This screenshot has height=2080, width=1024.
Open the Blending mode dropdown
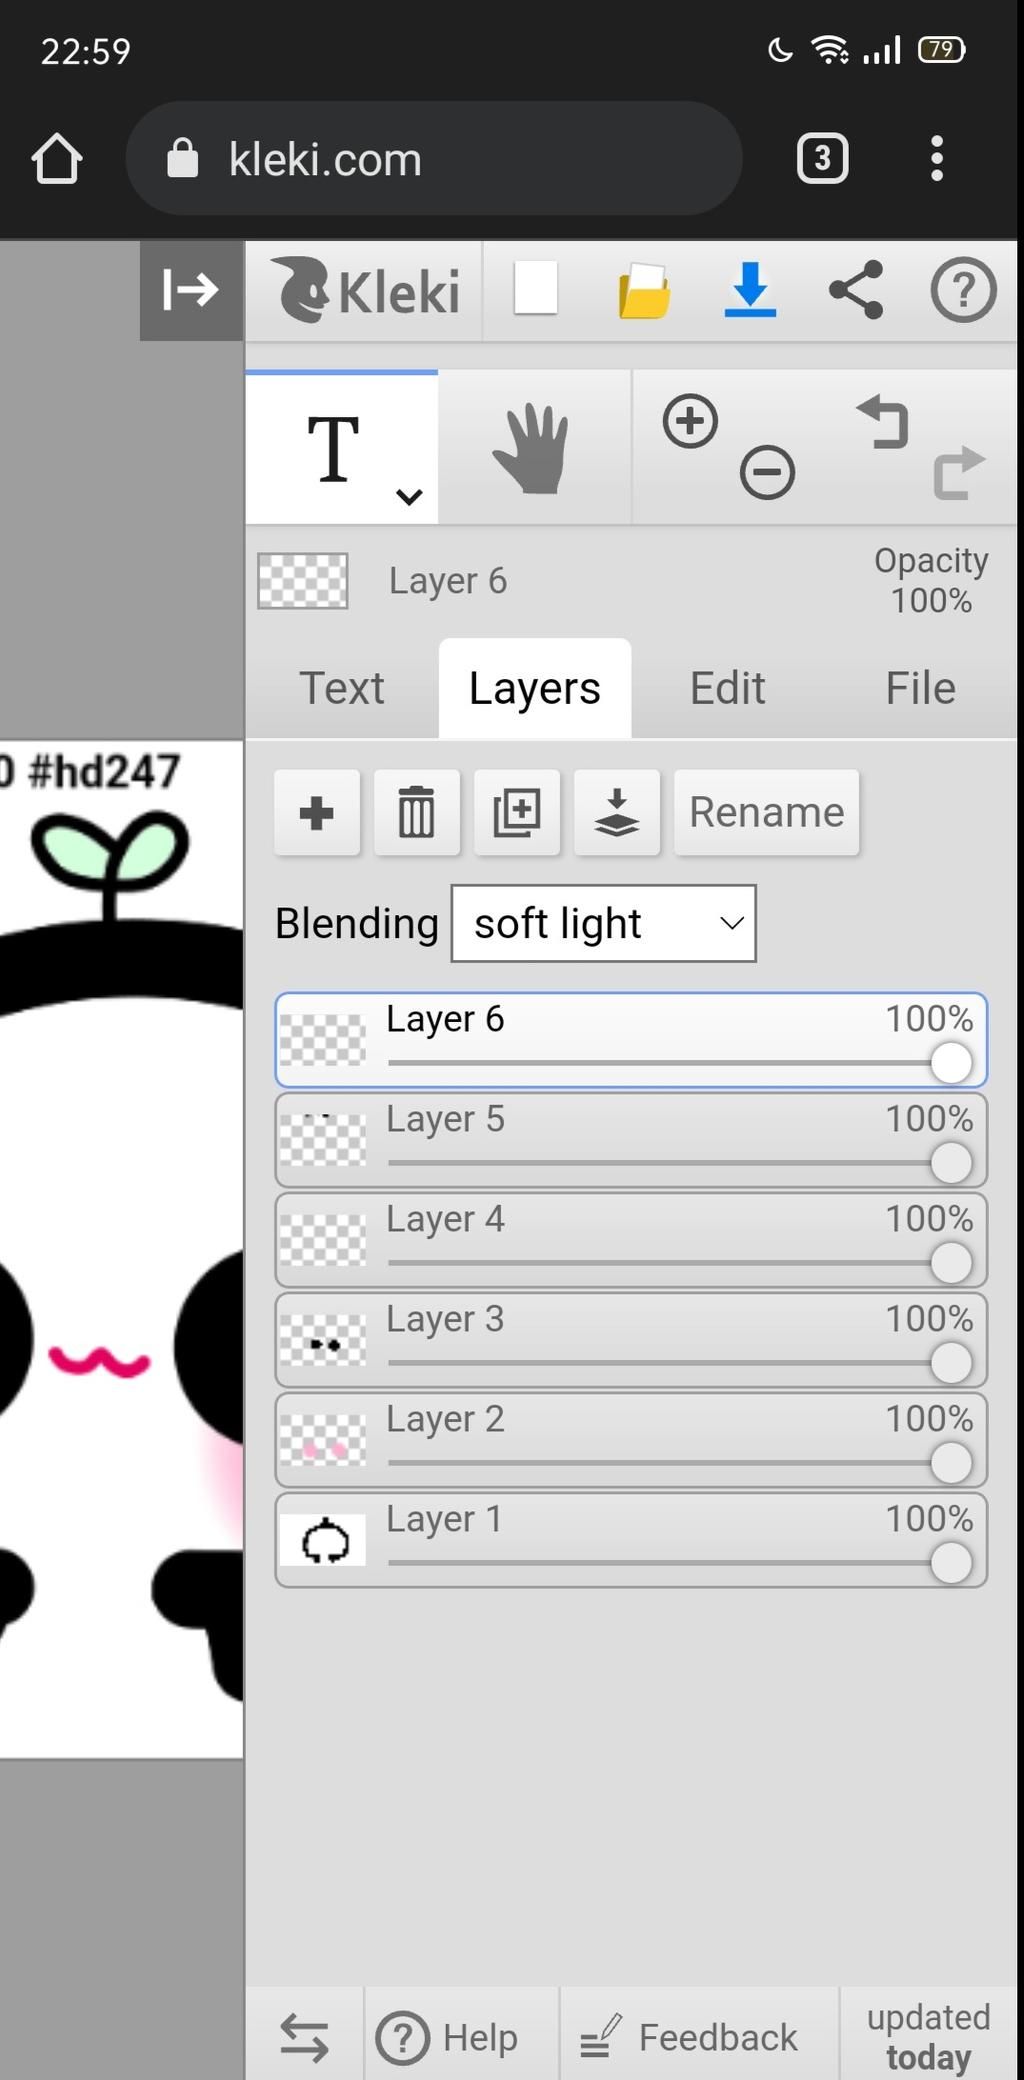603,923
